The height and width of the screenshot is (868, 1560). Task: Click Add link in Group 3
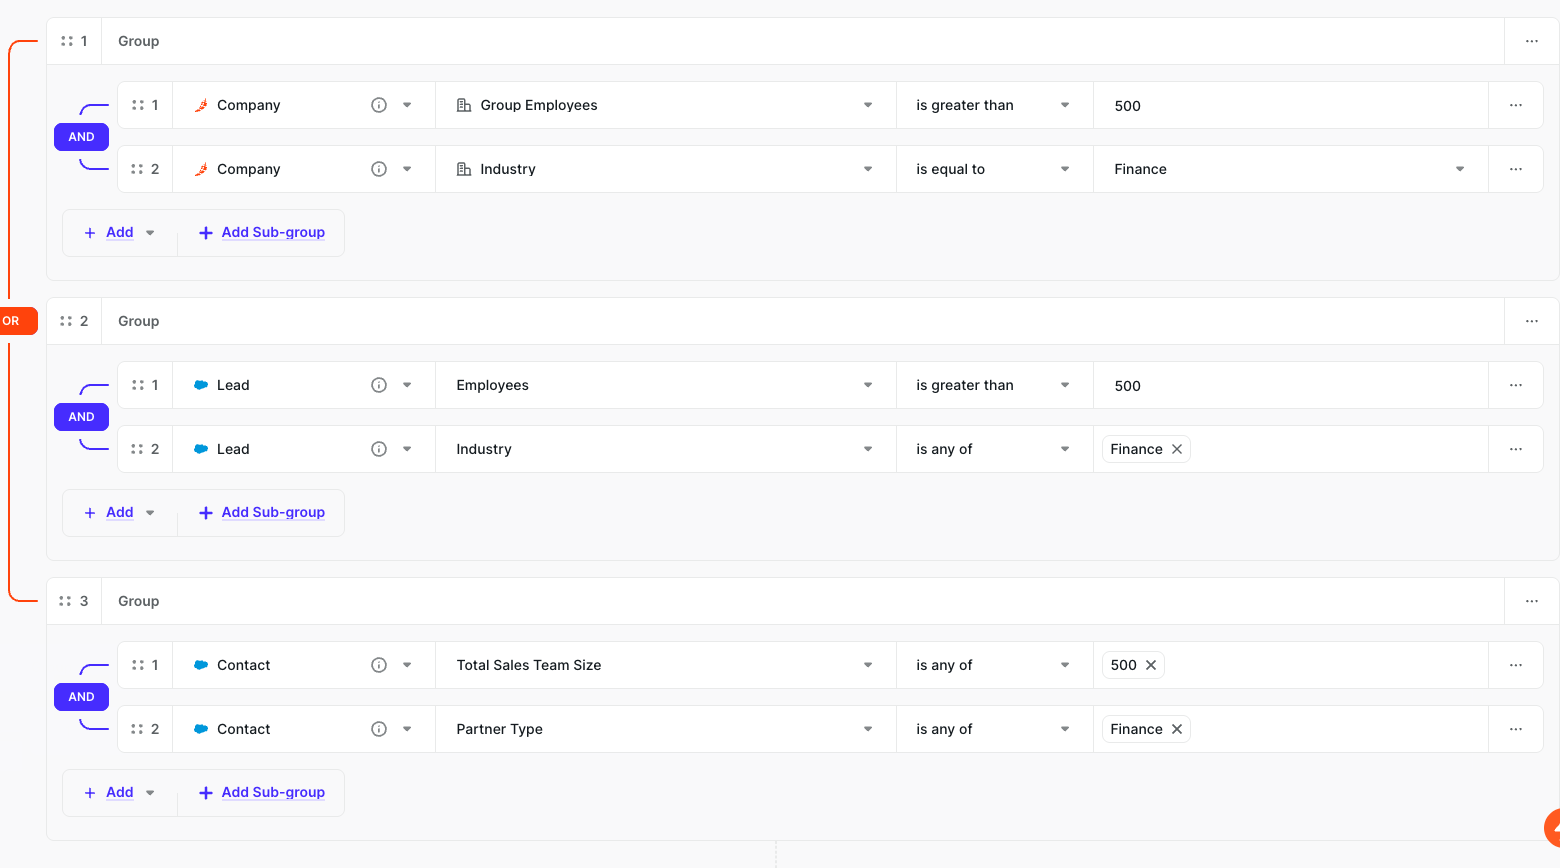coord(119,792)
